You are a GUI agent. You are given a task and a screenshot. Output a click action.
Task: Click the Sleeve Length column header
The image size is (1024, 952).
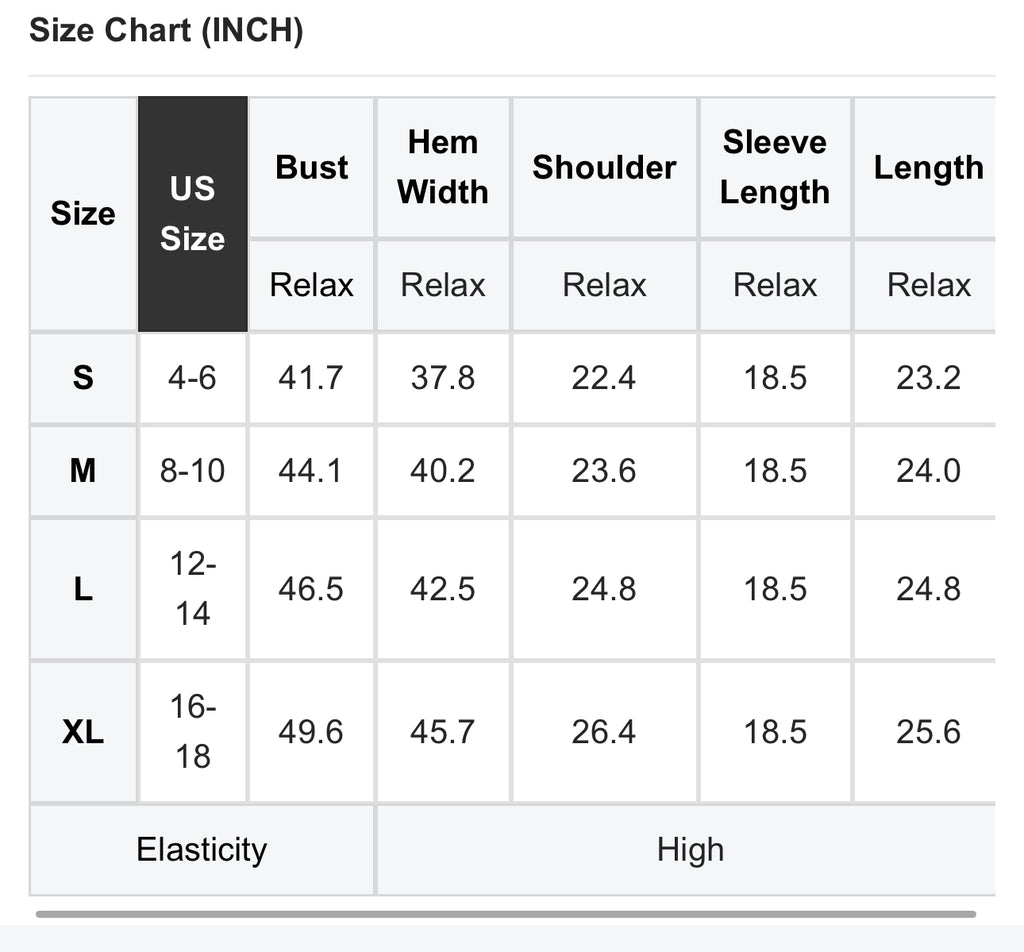(x=775, y=167)
